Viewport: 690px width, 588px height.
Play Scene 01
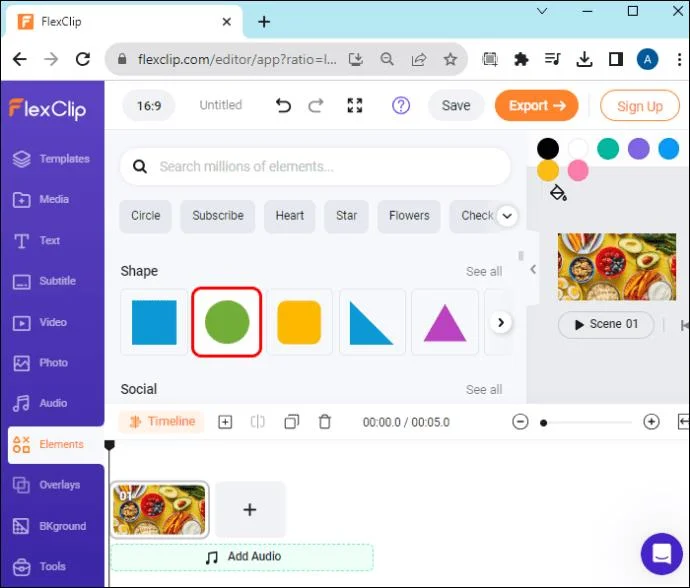[606, 324]
